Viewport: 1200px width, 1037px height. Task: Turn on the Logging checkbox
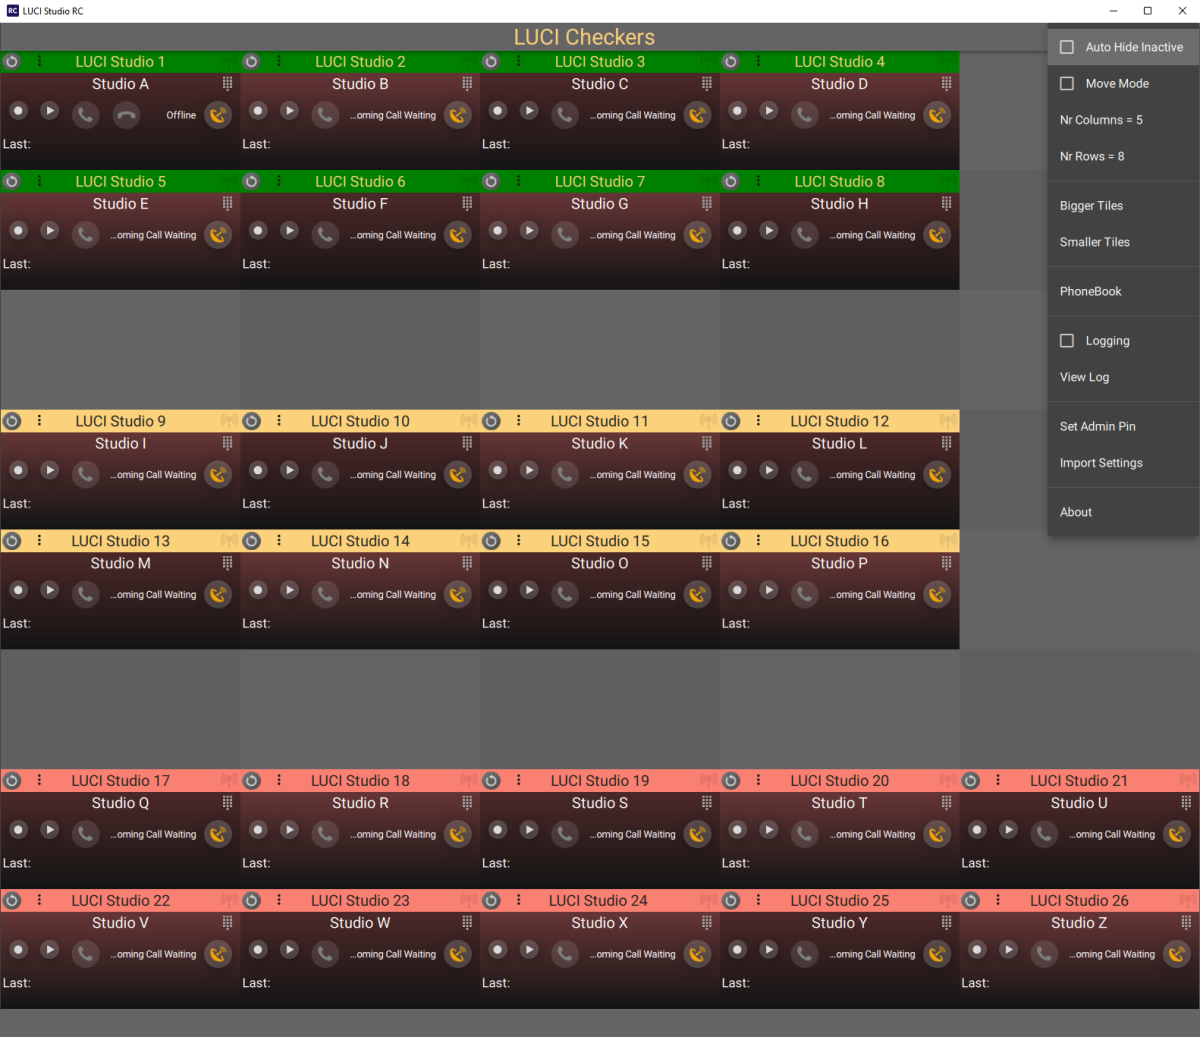tap(1067, 341)
